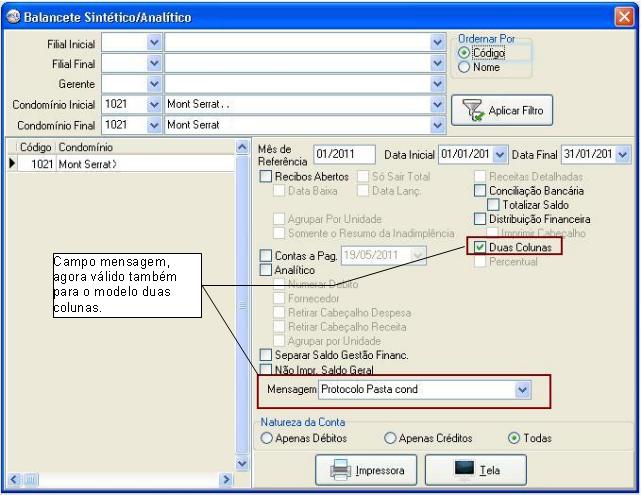Open the Data Final date picker
Screen dimensions: 641x495
[624, 155]
